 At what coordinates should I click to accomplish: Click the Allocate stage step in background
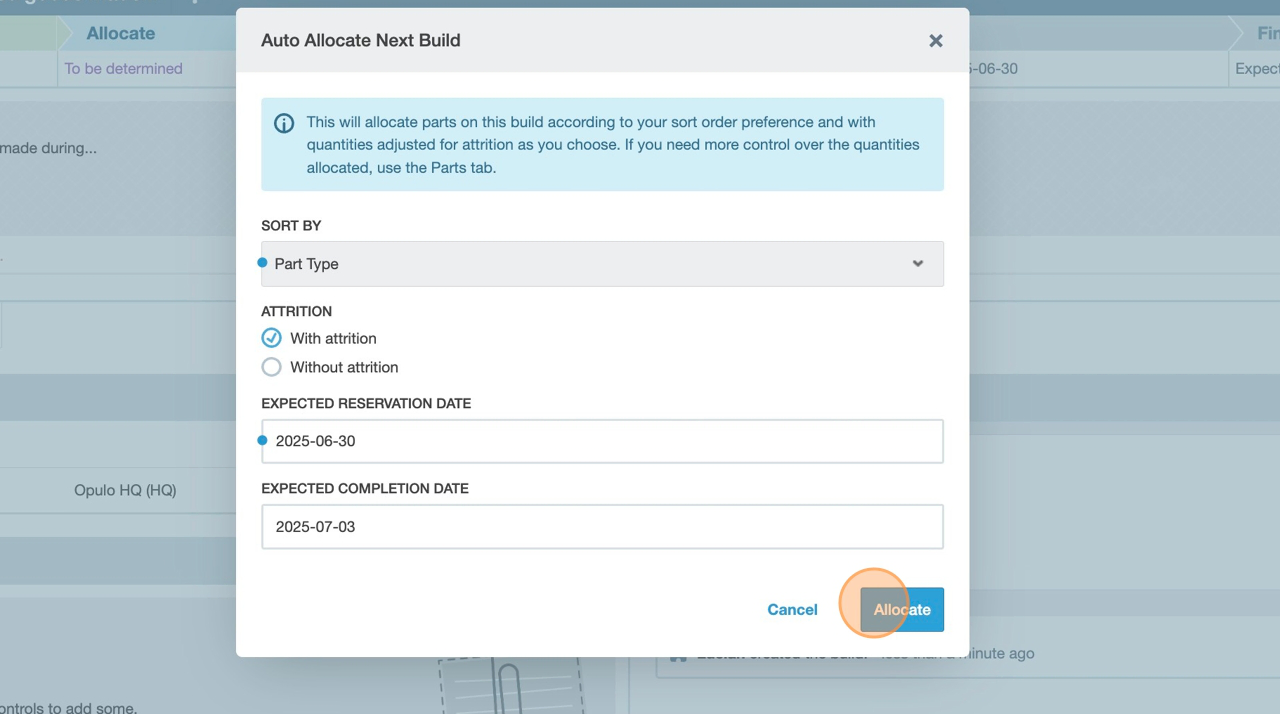pyautogui.click(x=120, y=33)
